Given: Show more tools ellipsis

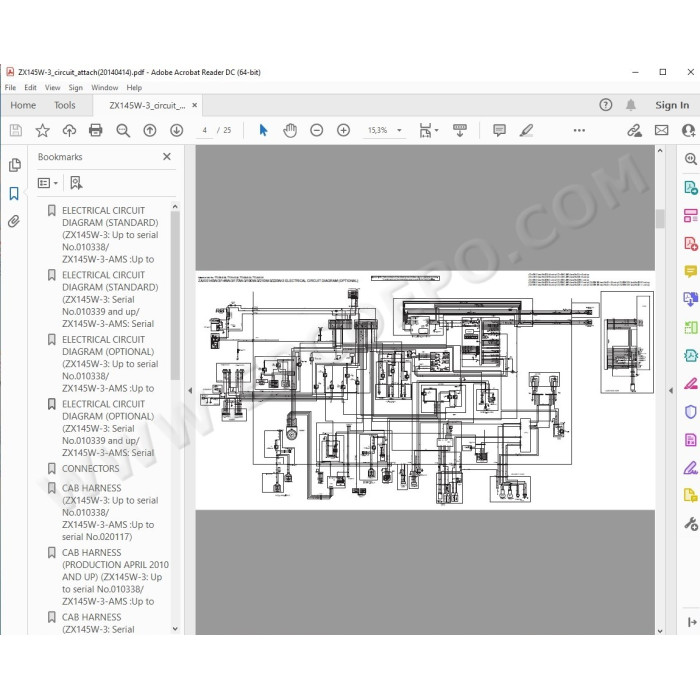Looking at the screenshot, I should 579,130.
